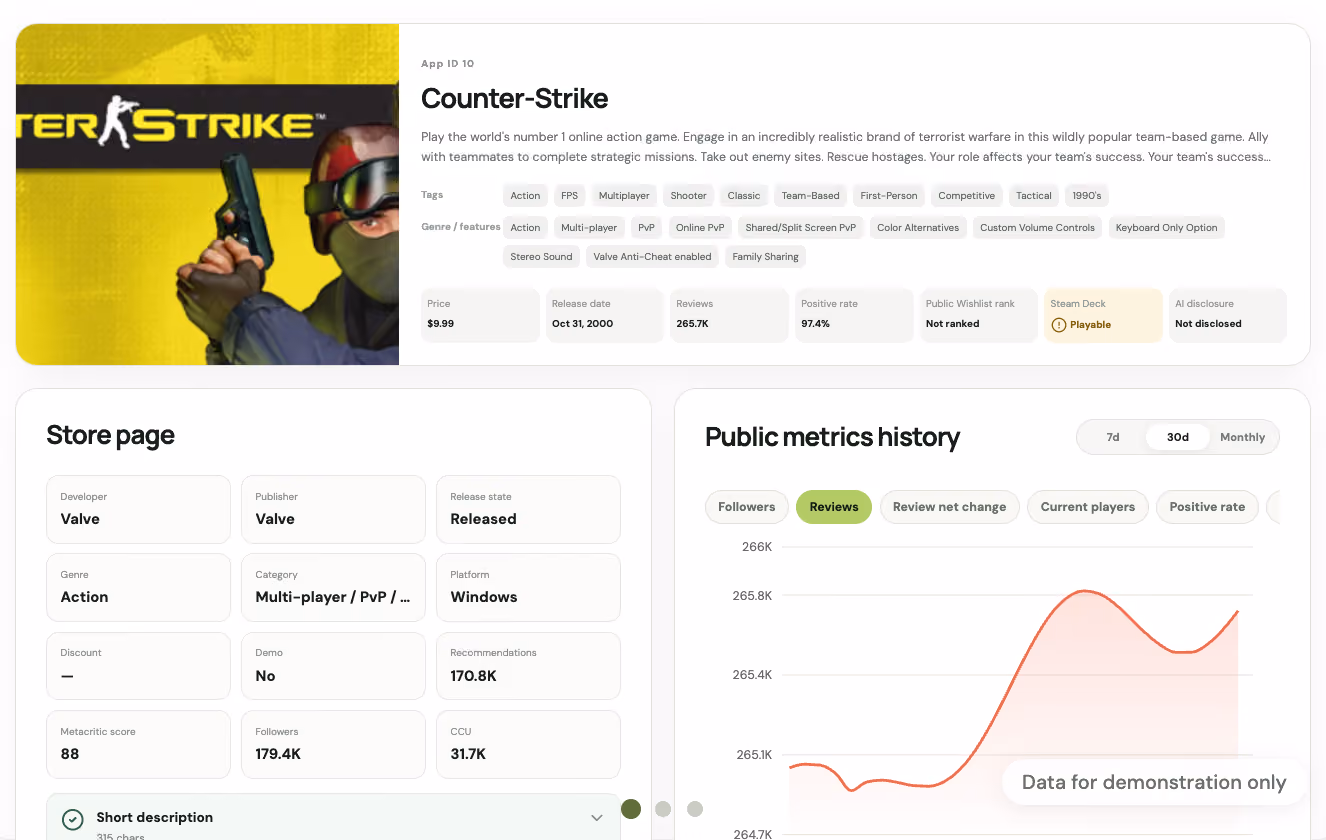Viewport: 1326px width, 840px height.
Task: Click the Counter-Strike cover image
Action: 208,194
